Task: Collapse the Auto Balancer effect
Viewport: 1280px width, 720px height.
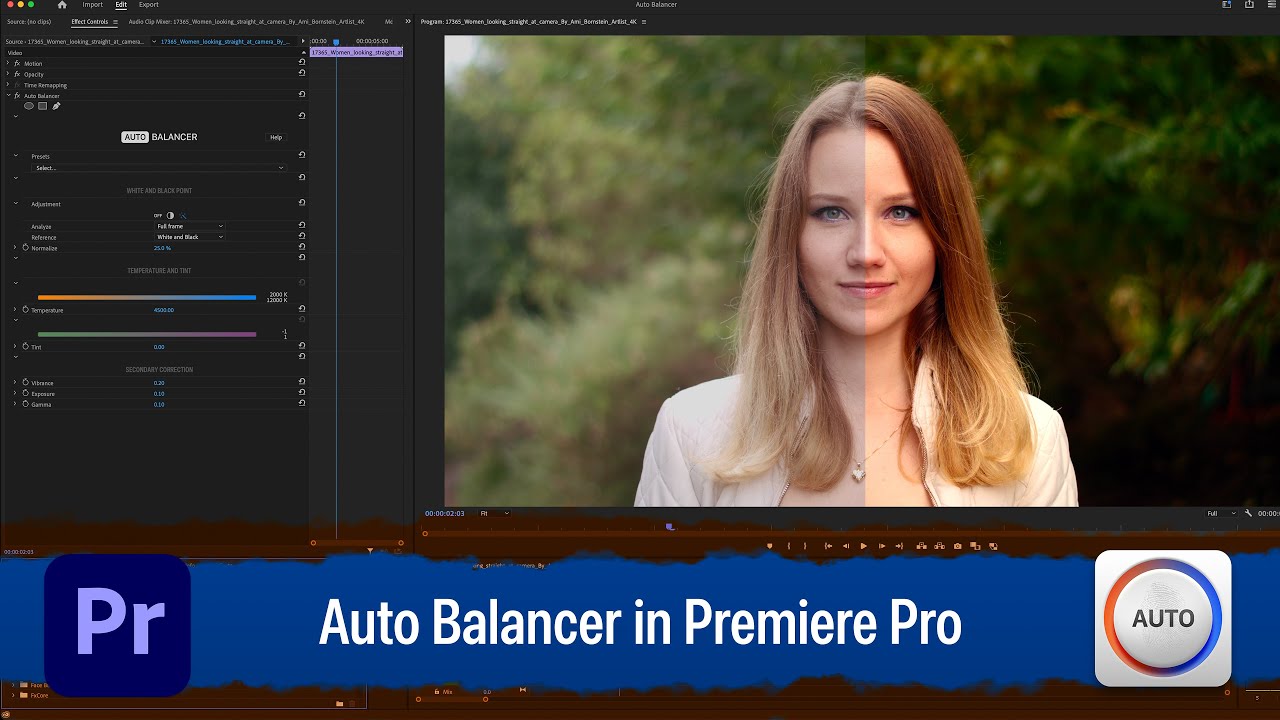Action: (x=8, y=96)
